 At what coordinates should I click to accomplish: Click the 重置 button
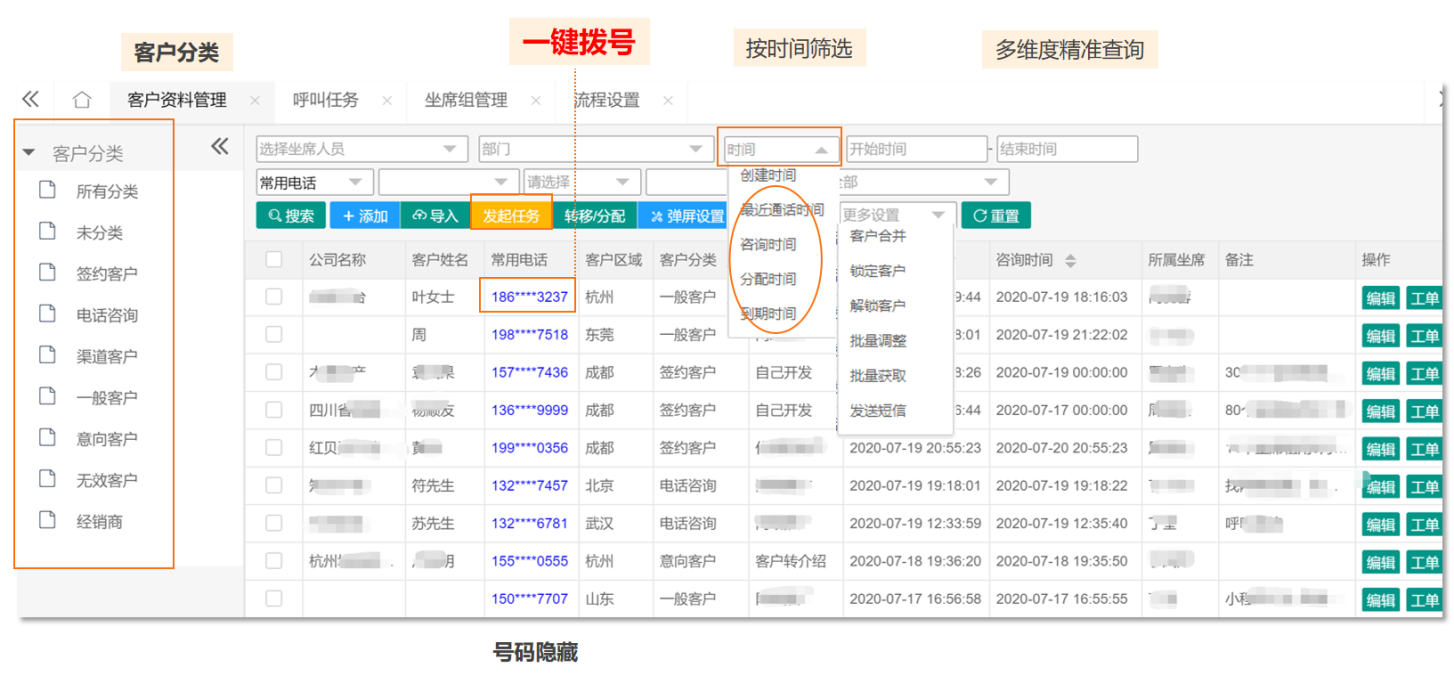(996, 215)
